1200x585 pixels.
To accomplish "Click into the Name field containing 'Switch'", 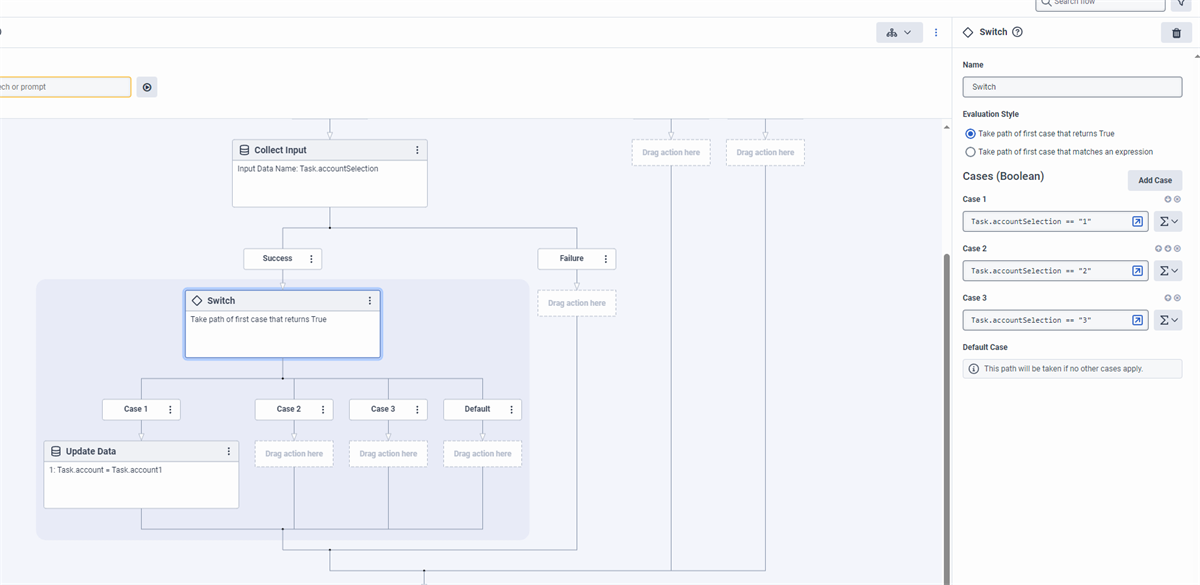I will coord(1072,87).
